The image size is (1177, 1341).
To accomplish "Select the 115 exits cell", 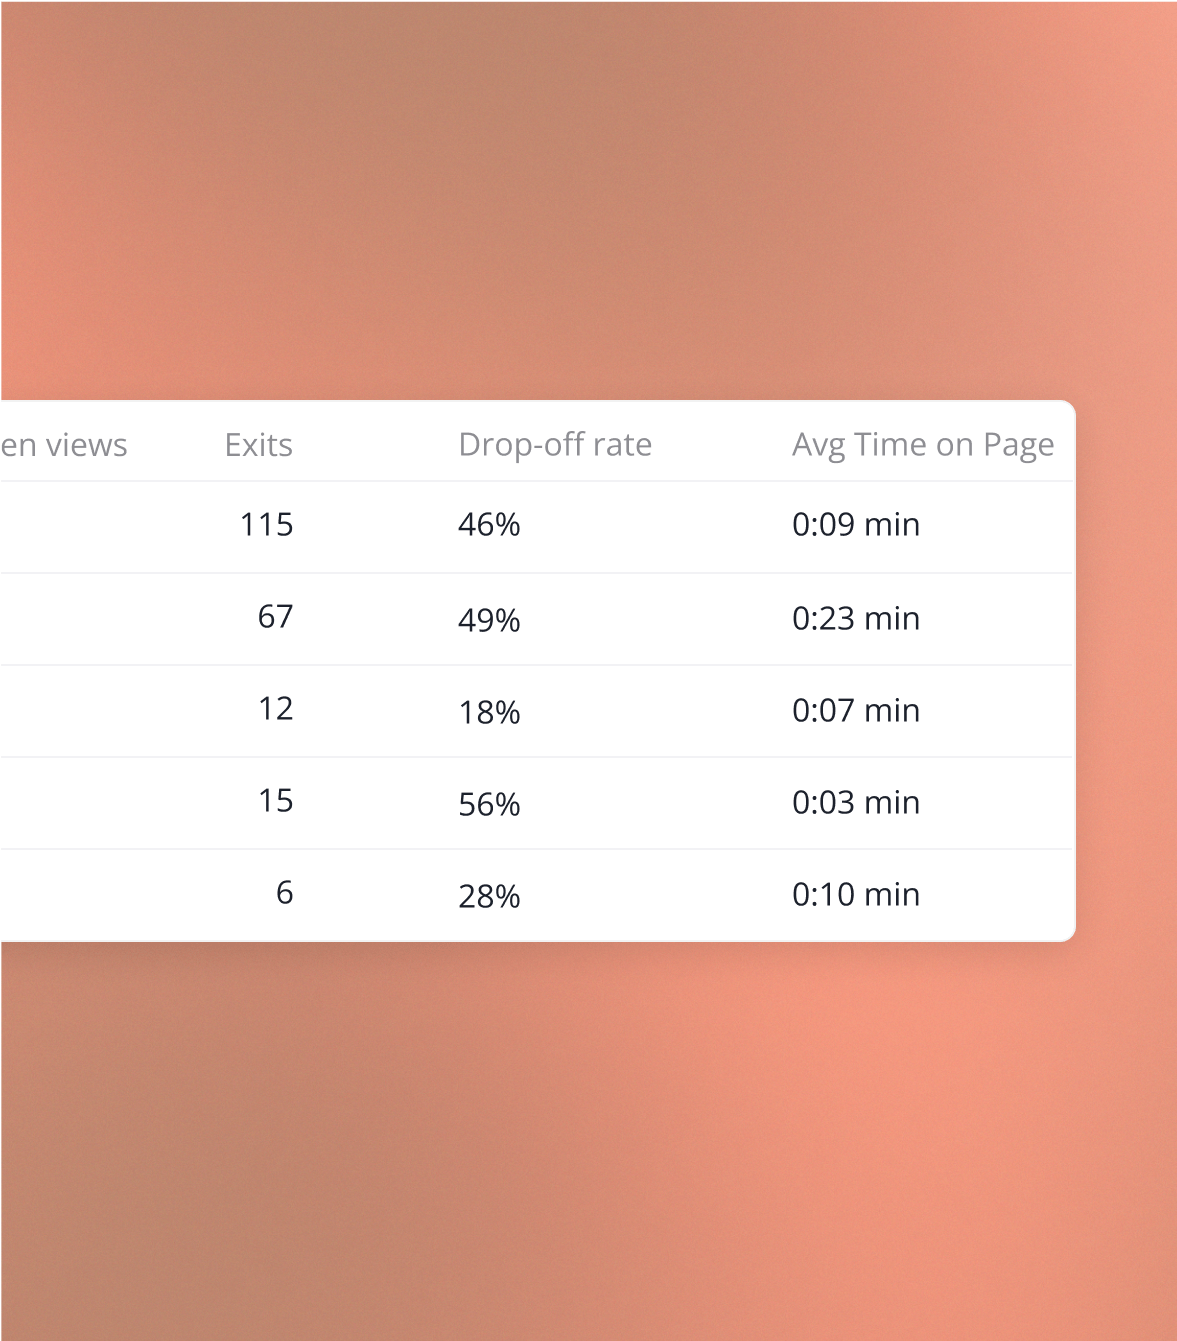I will pos(266,525).
